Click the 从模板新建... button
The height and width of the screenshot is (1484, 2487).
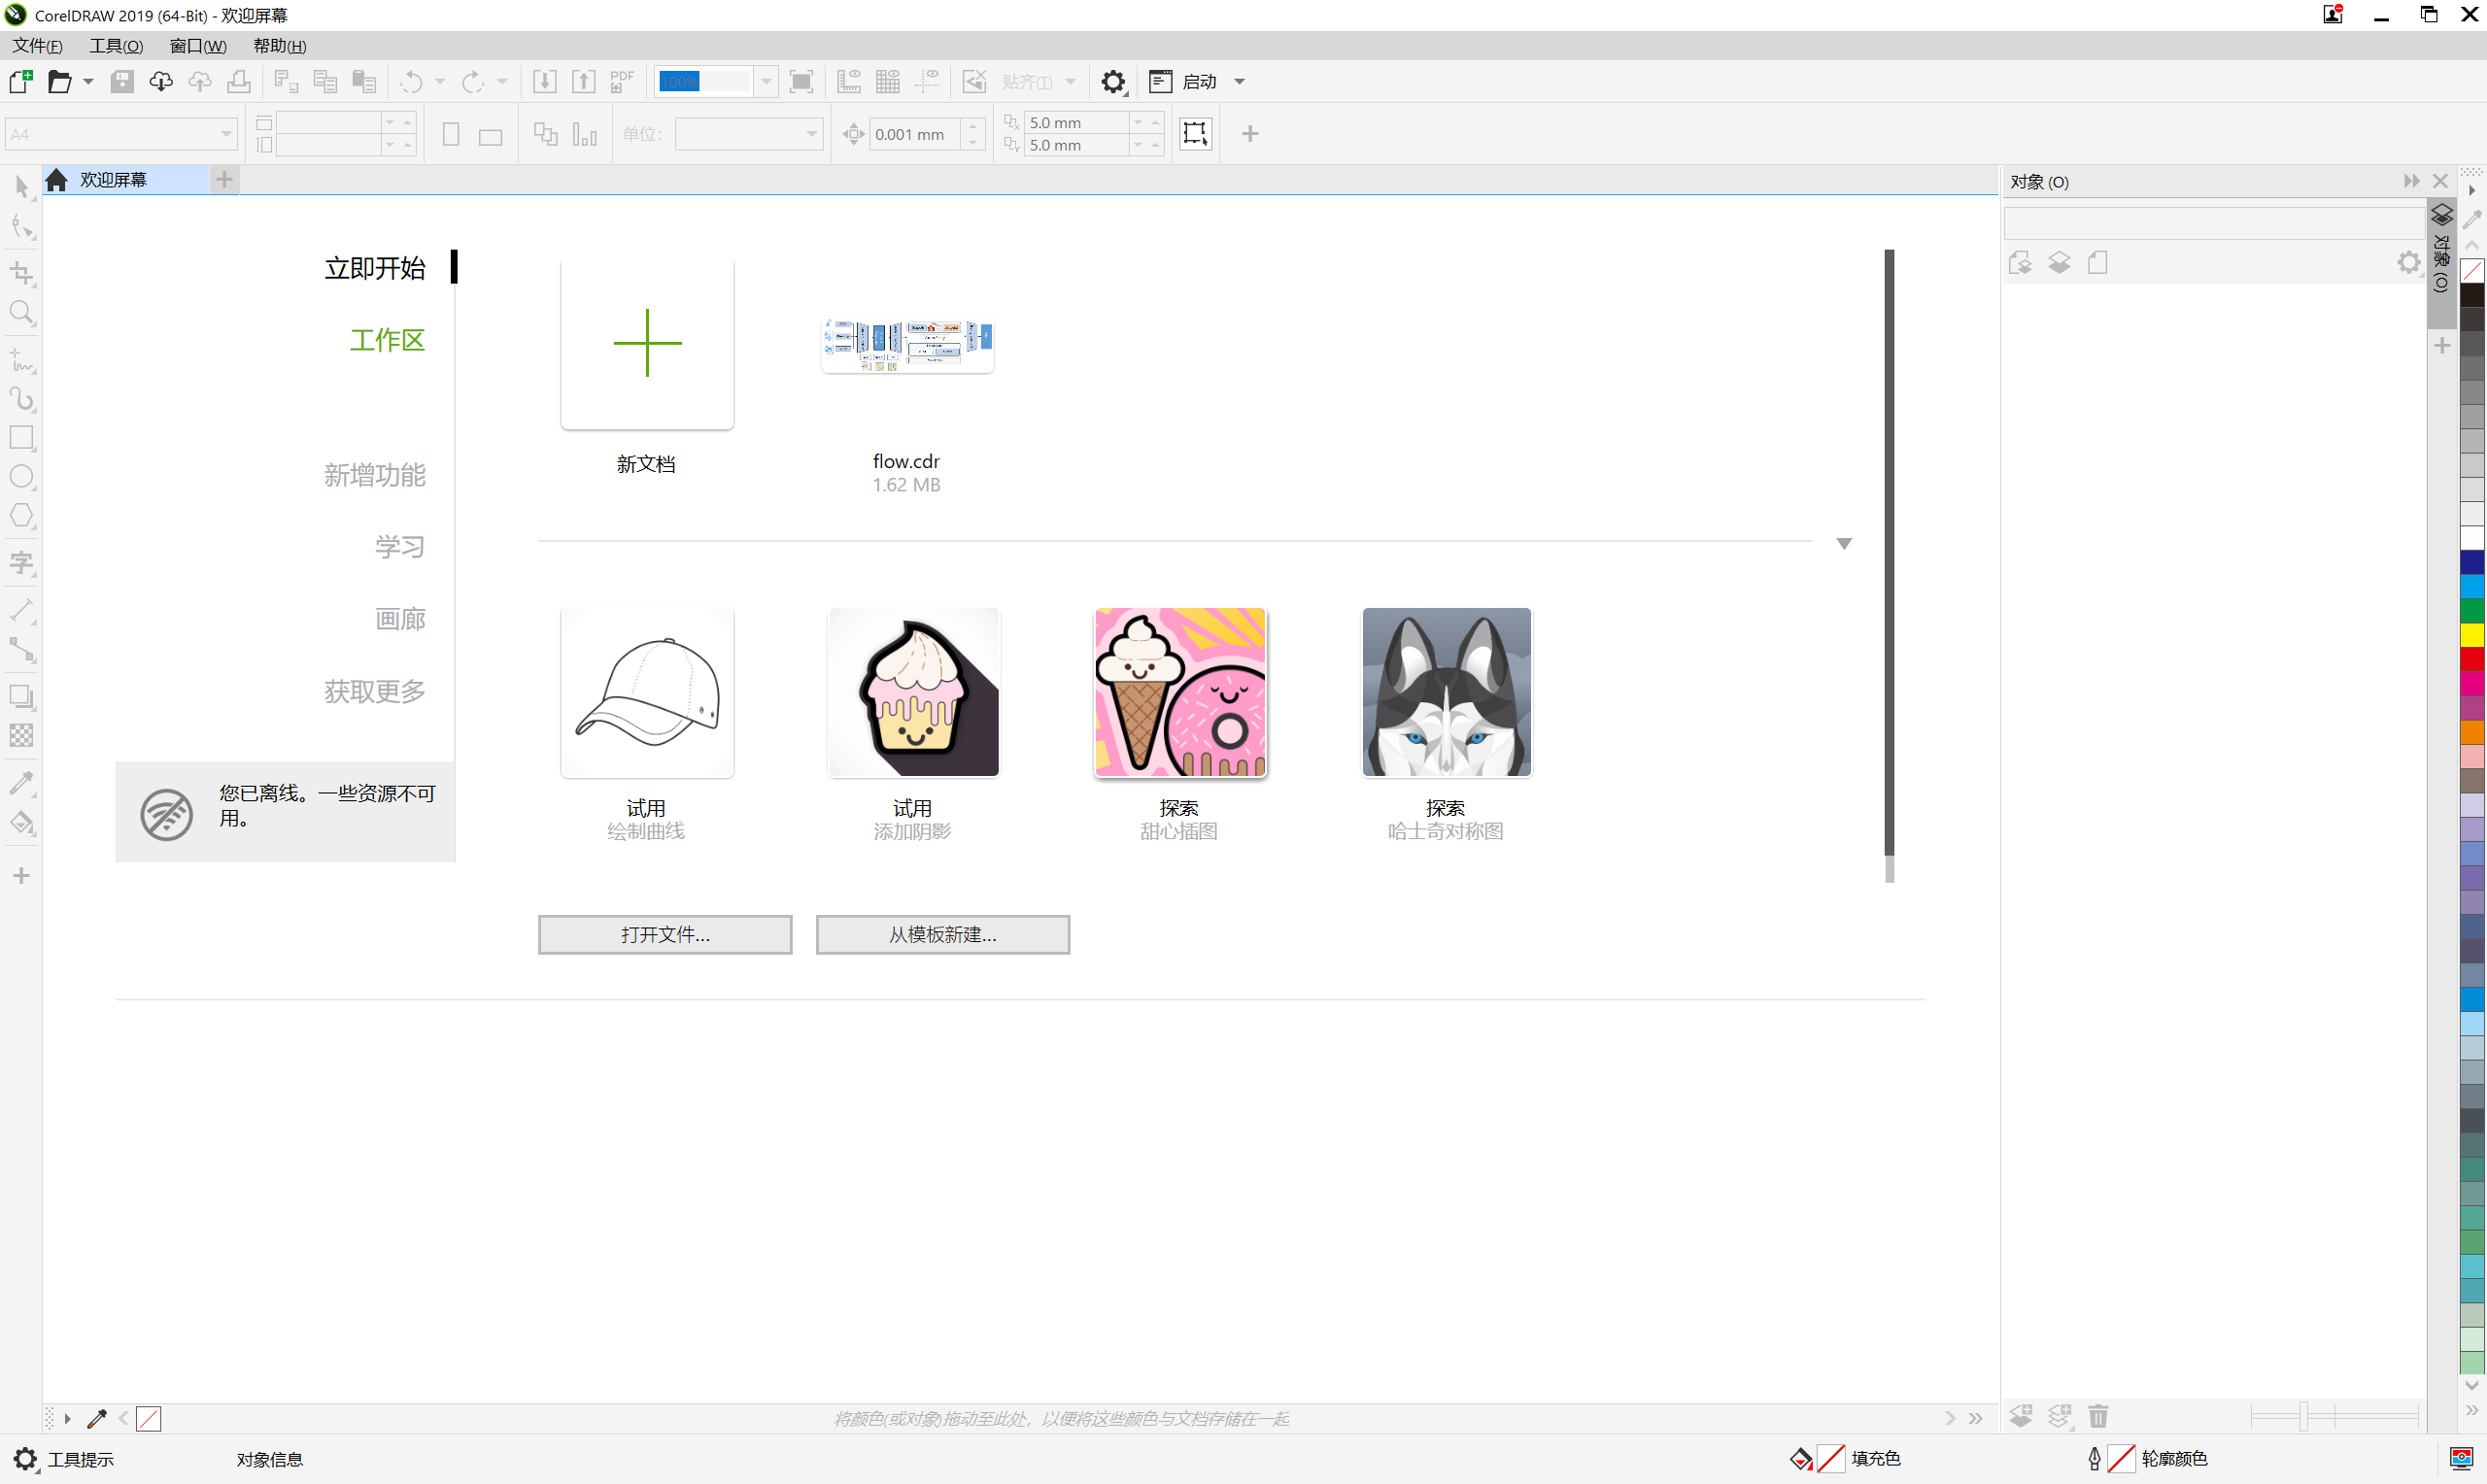click(x=942, y=934)
